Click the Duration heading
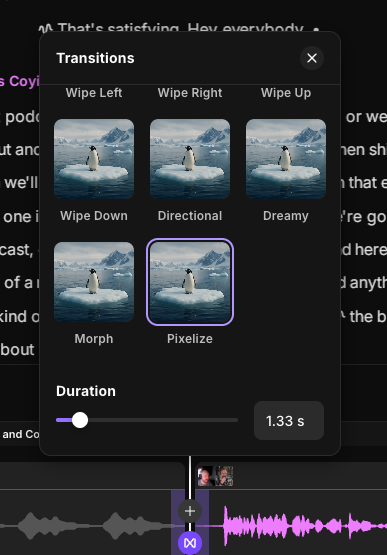This screenshot has height=555, width=387. click(86, 391)
